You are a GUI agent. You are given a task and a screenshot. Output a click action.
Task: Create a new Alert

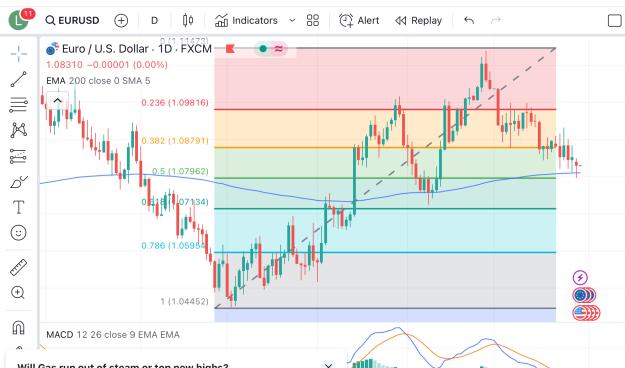pyautogui.click(x=359, y=20)
